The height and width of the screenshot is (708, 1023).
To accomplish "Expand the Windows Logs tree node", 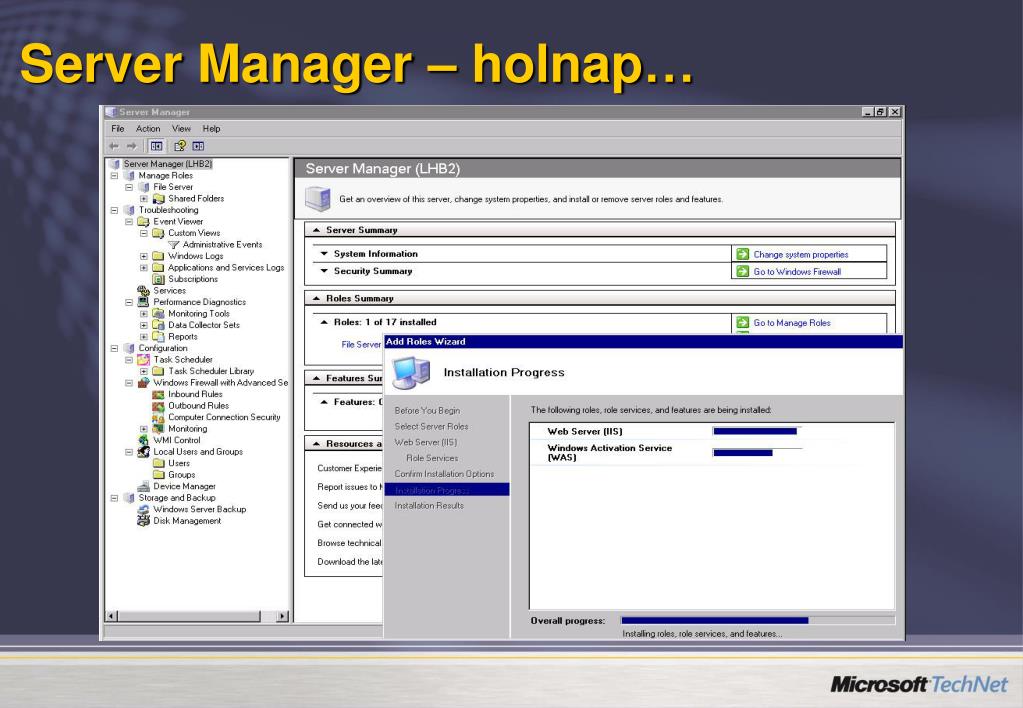I will (144, 256).
